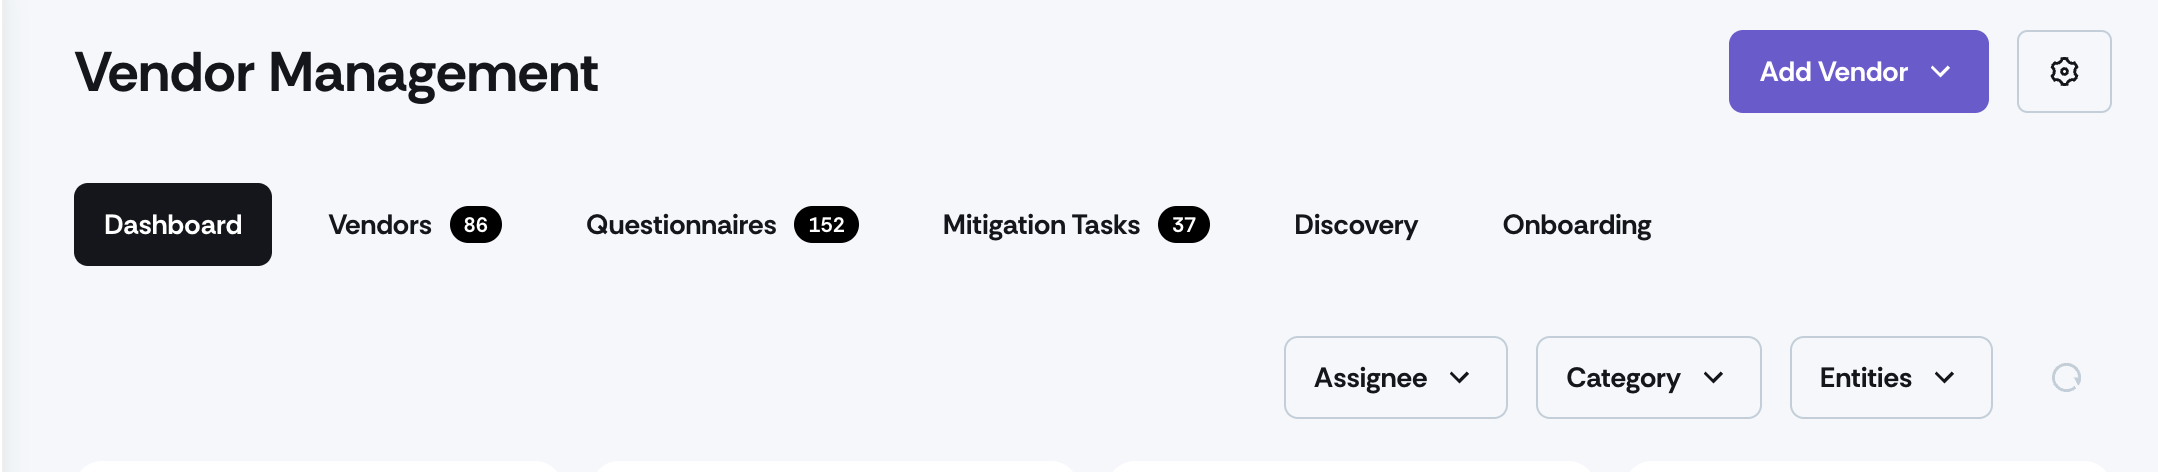Click the chevron arrow inside Entities filter
This screenshot has height=472, width=2158.
[x=1945, y=378]
